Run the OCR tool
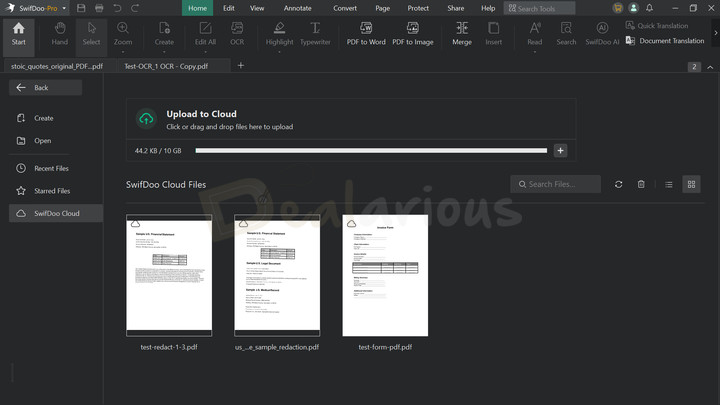720x405 pixels. (237, 34)
